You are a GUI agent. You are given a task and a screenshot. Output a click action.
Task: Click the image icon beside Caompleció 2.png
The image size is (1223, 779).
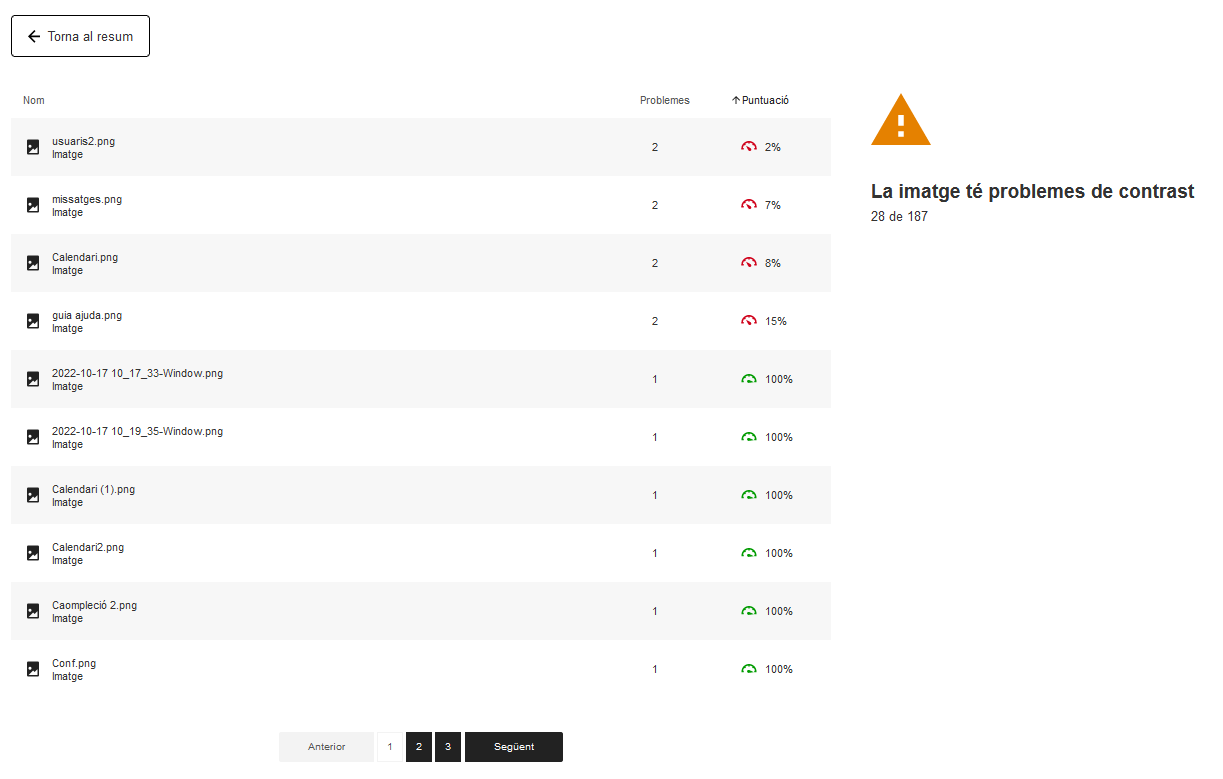point(33,611)
